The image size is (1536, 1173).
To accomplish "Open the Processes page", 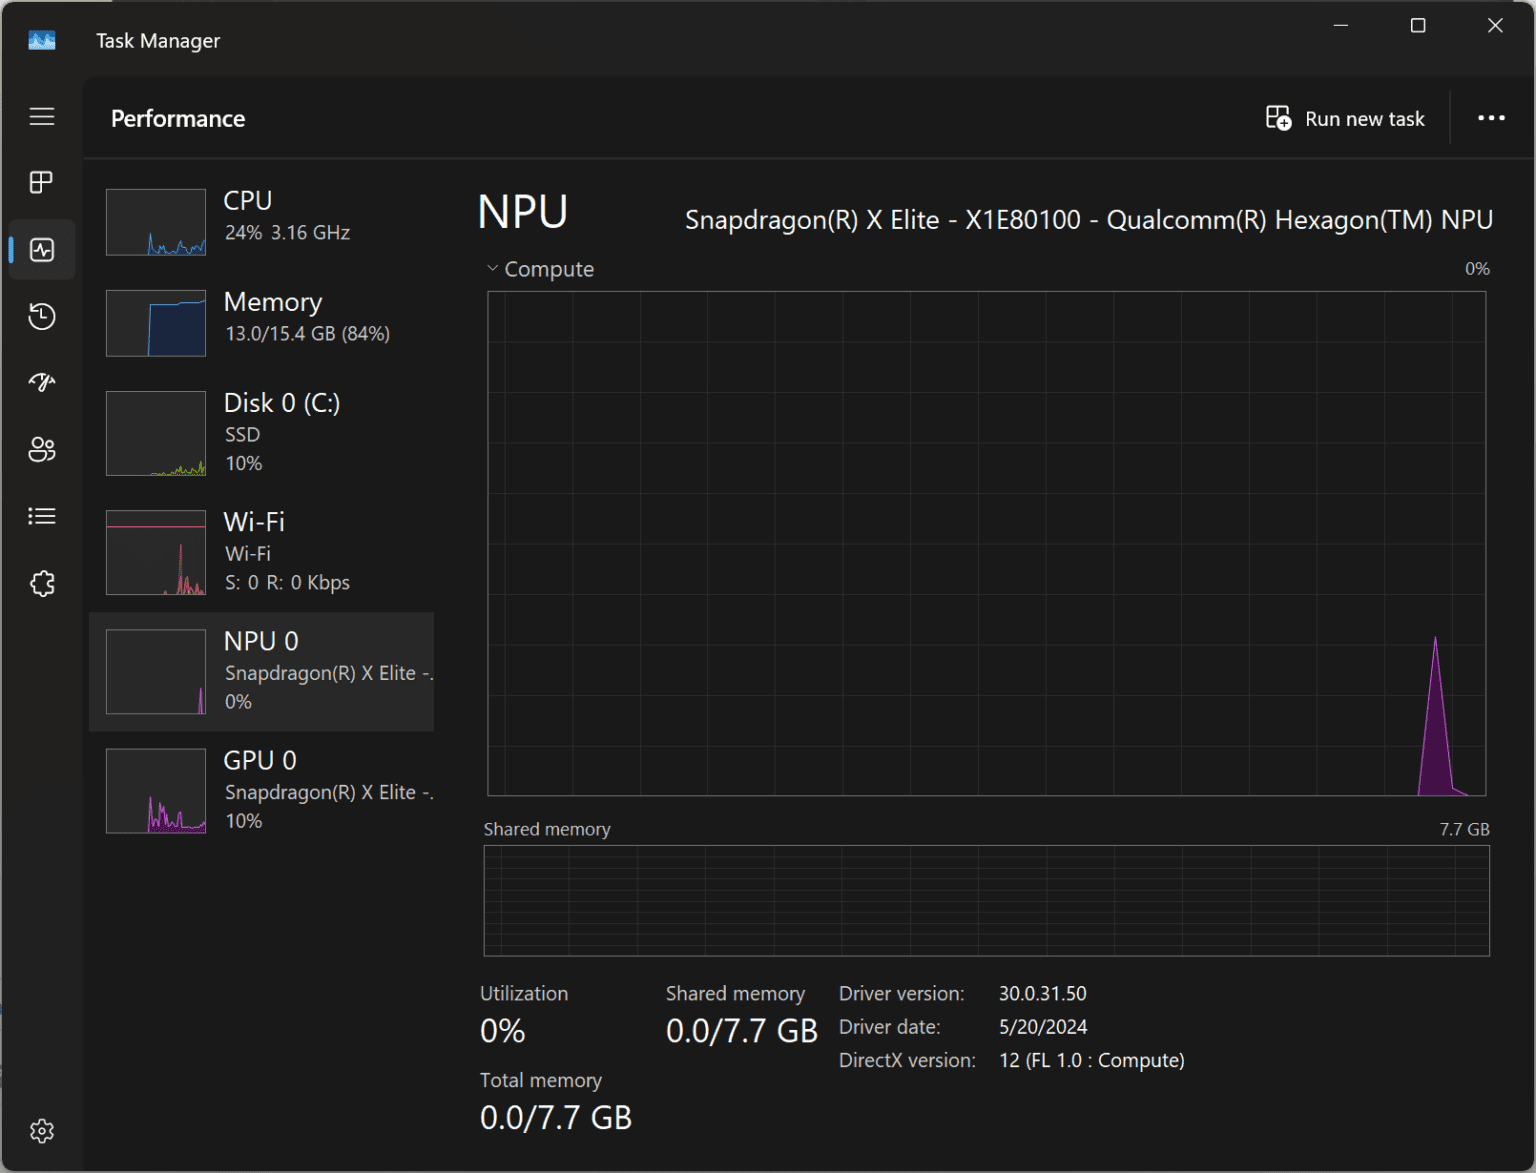I will click(x=42, y=182).
